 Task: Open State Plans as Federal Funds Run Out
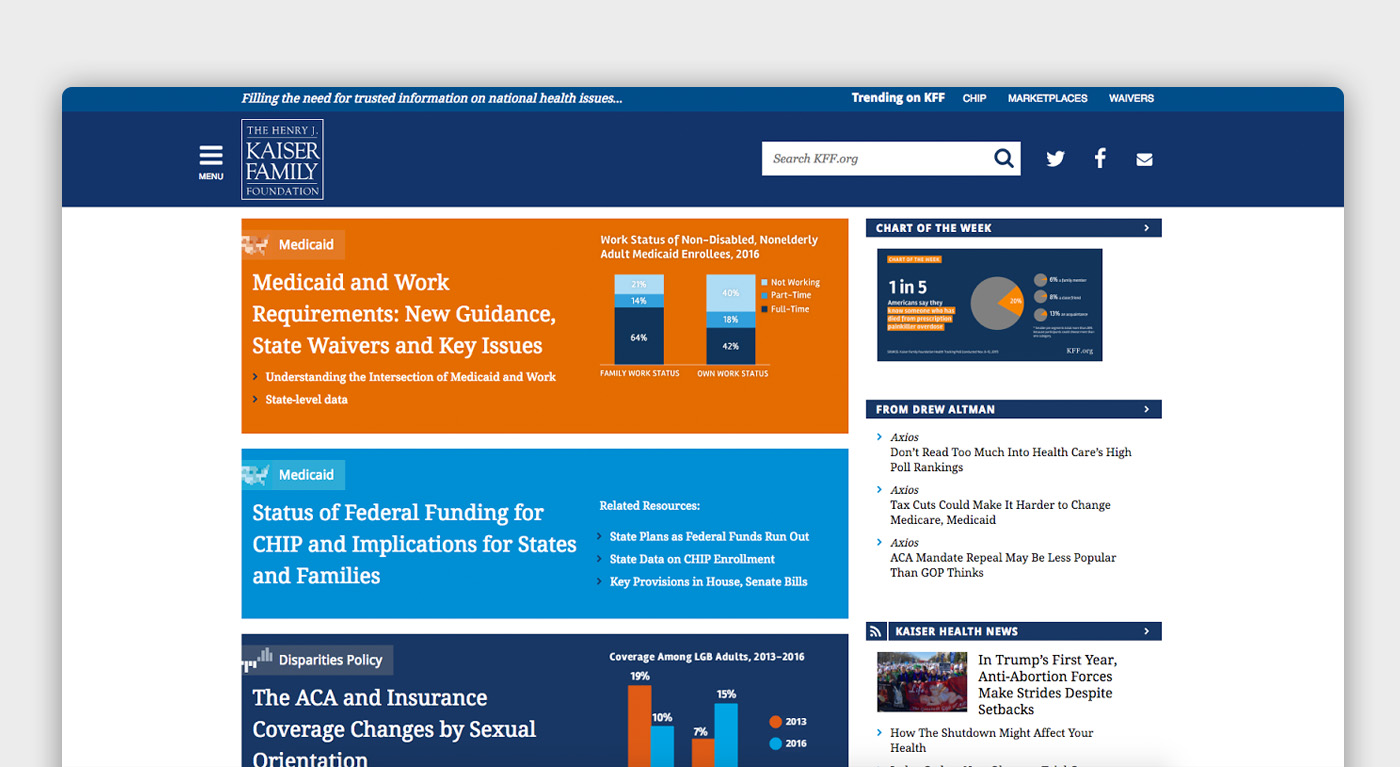point(709,536)
